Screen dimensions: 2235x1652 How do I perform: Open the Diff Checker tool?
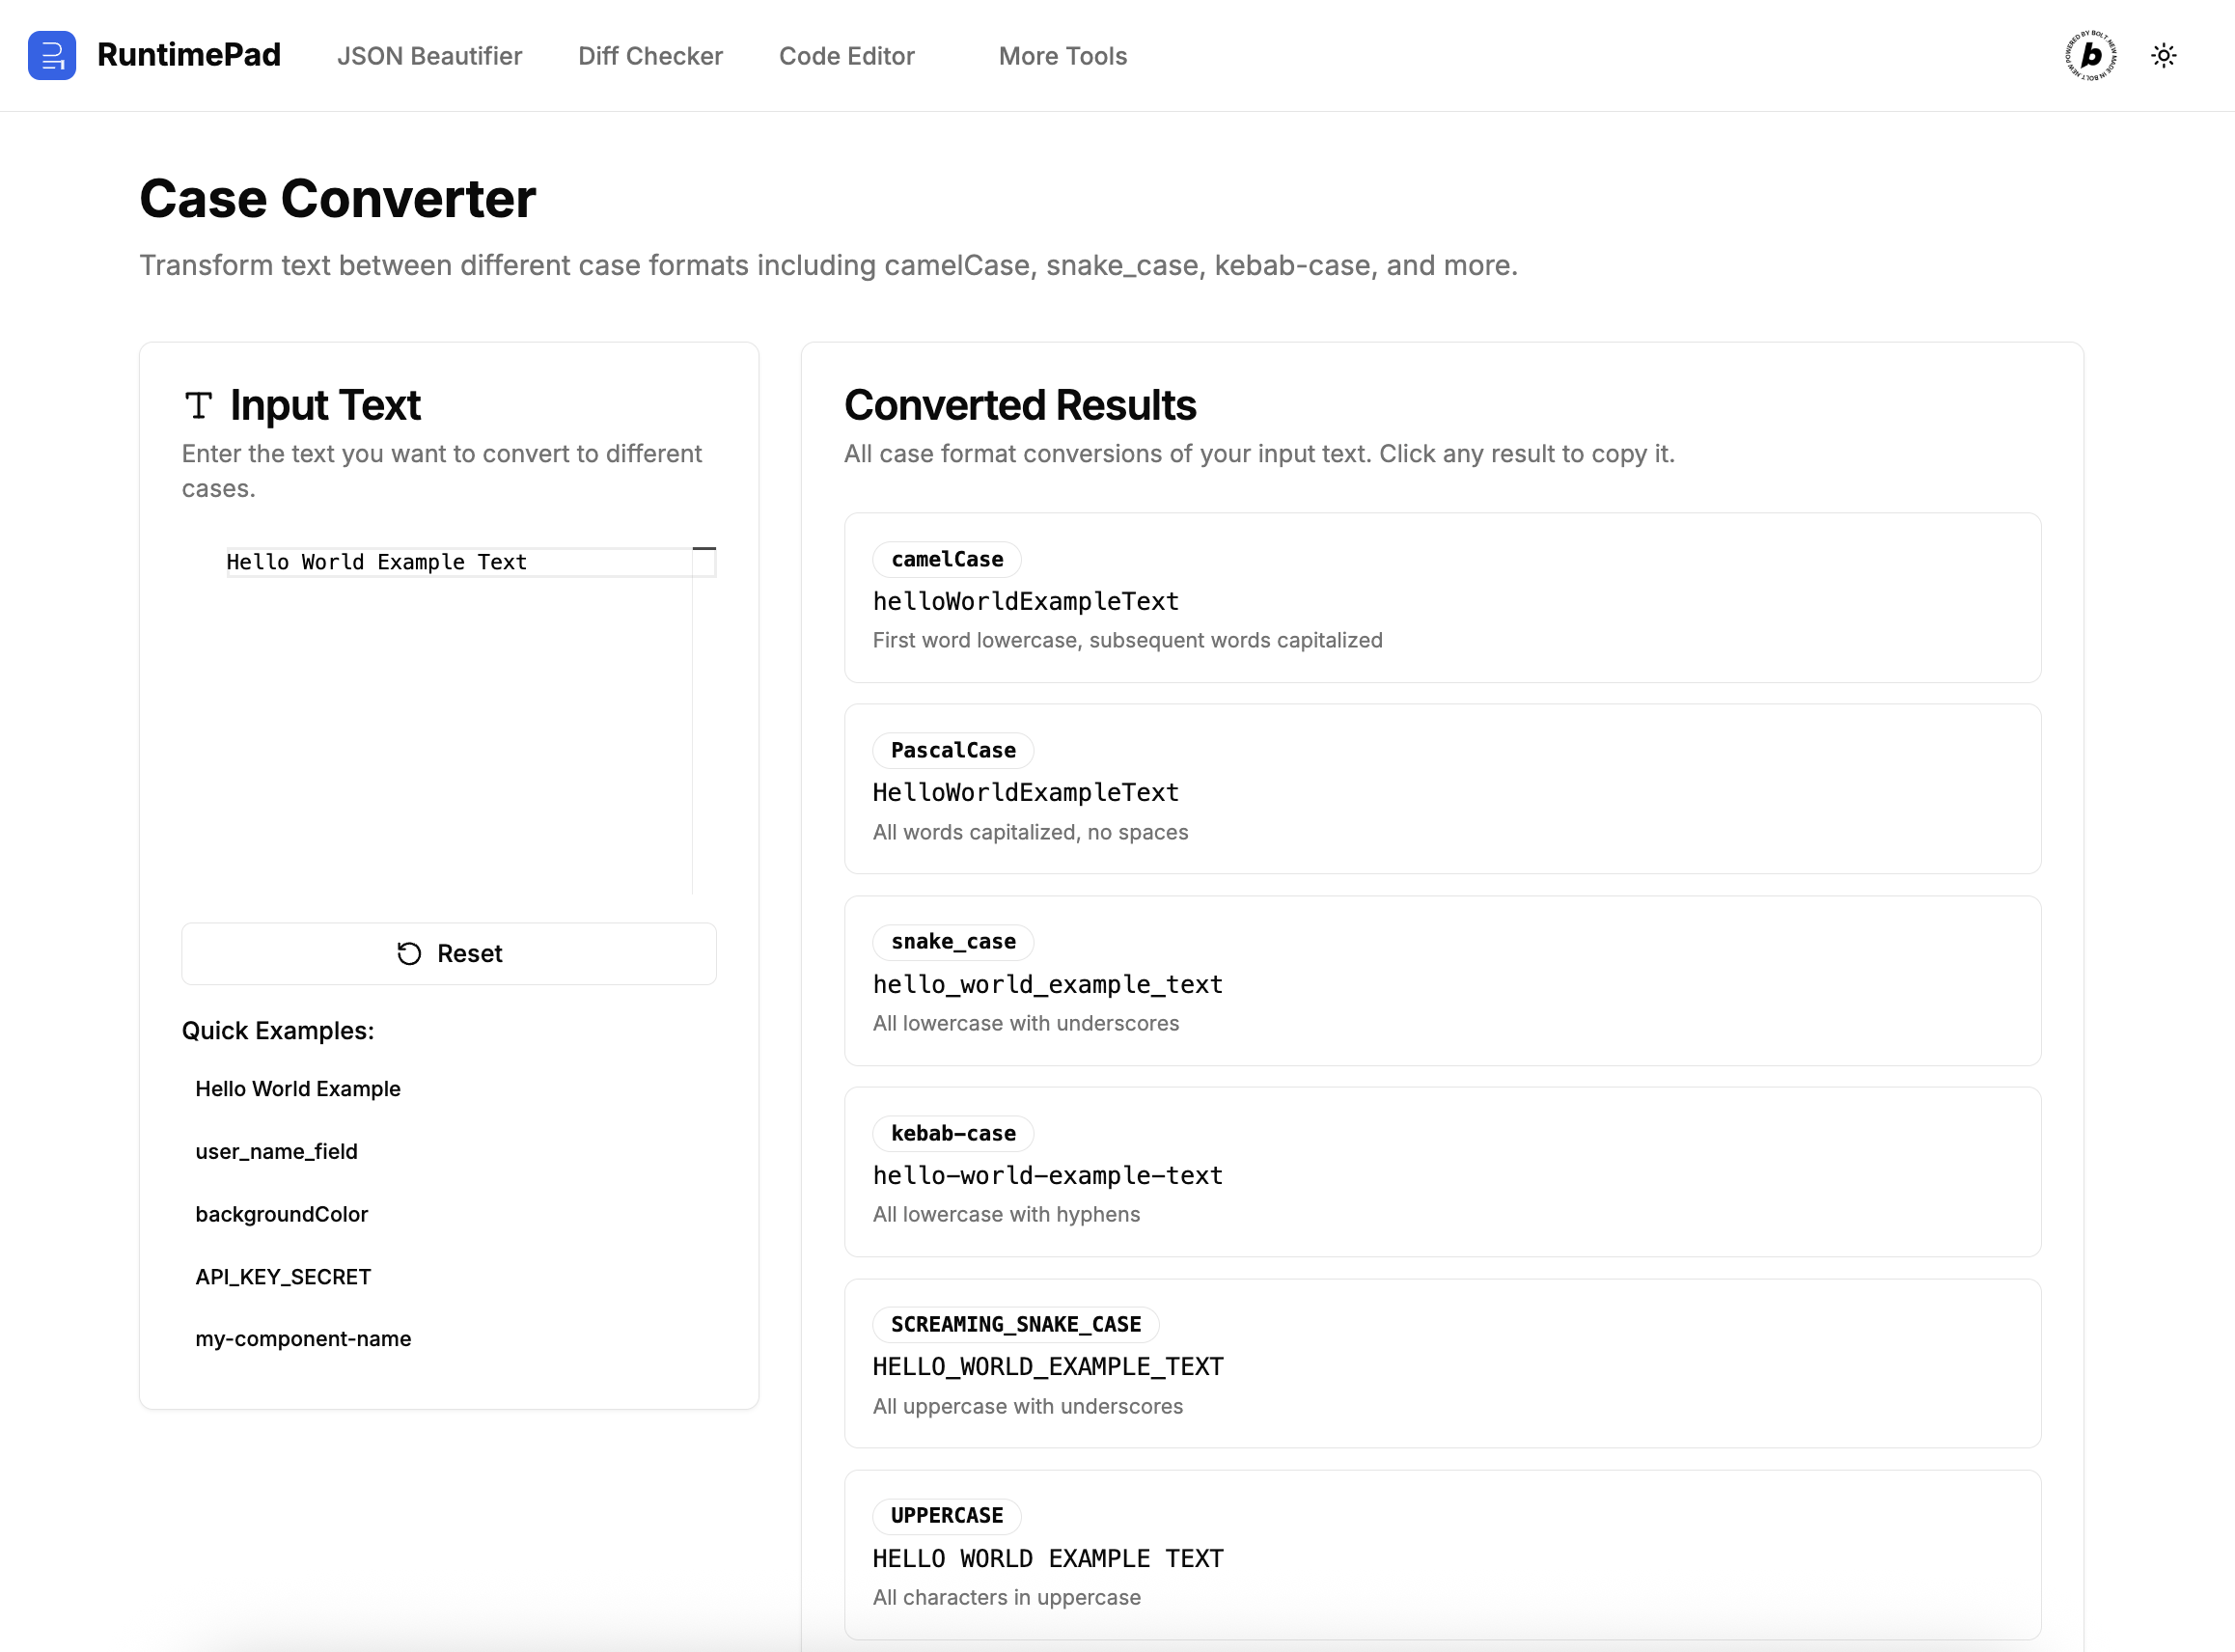coord(650,55)
